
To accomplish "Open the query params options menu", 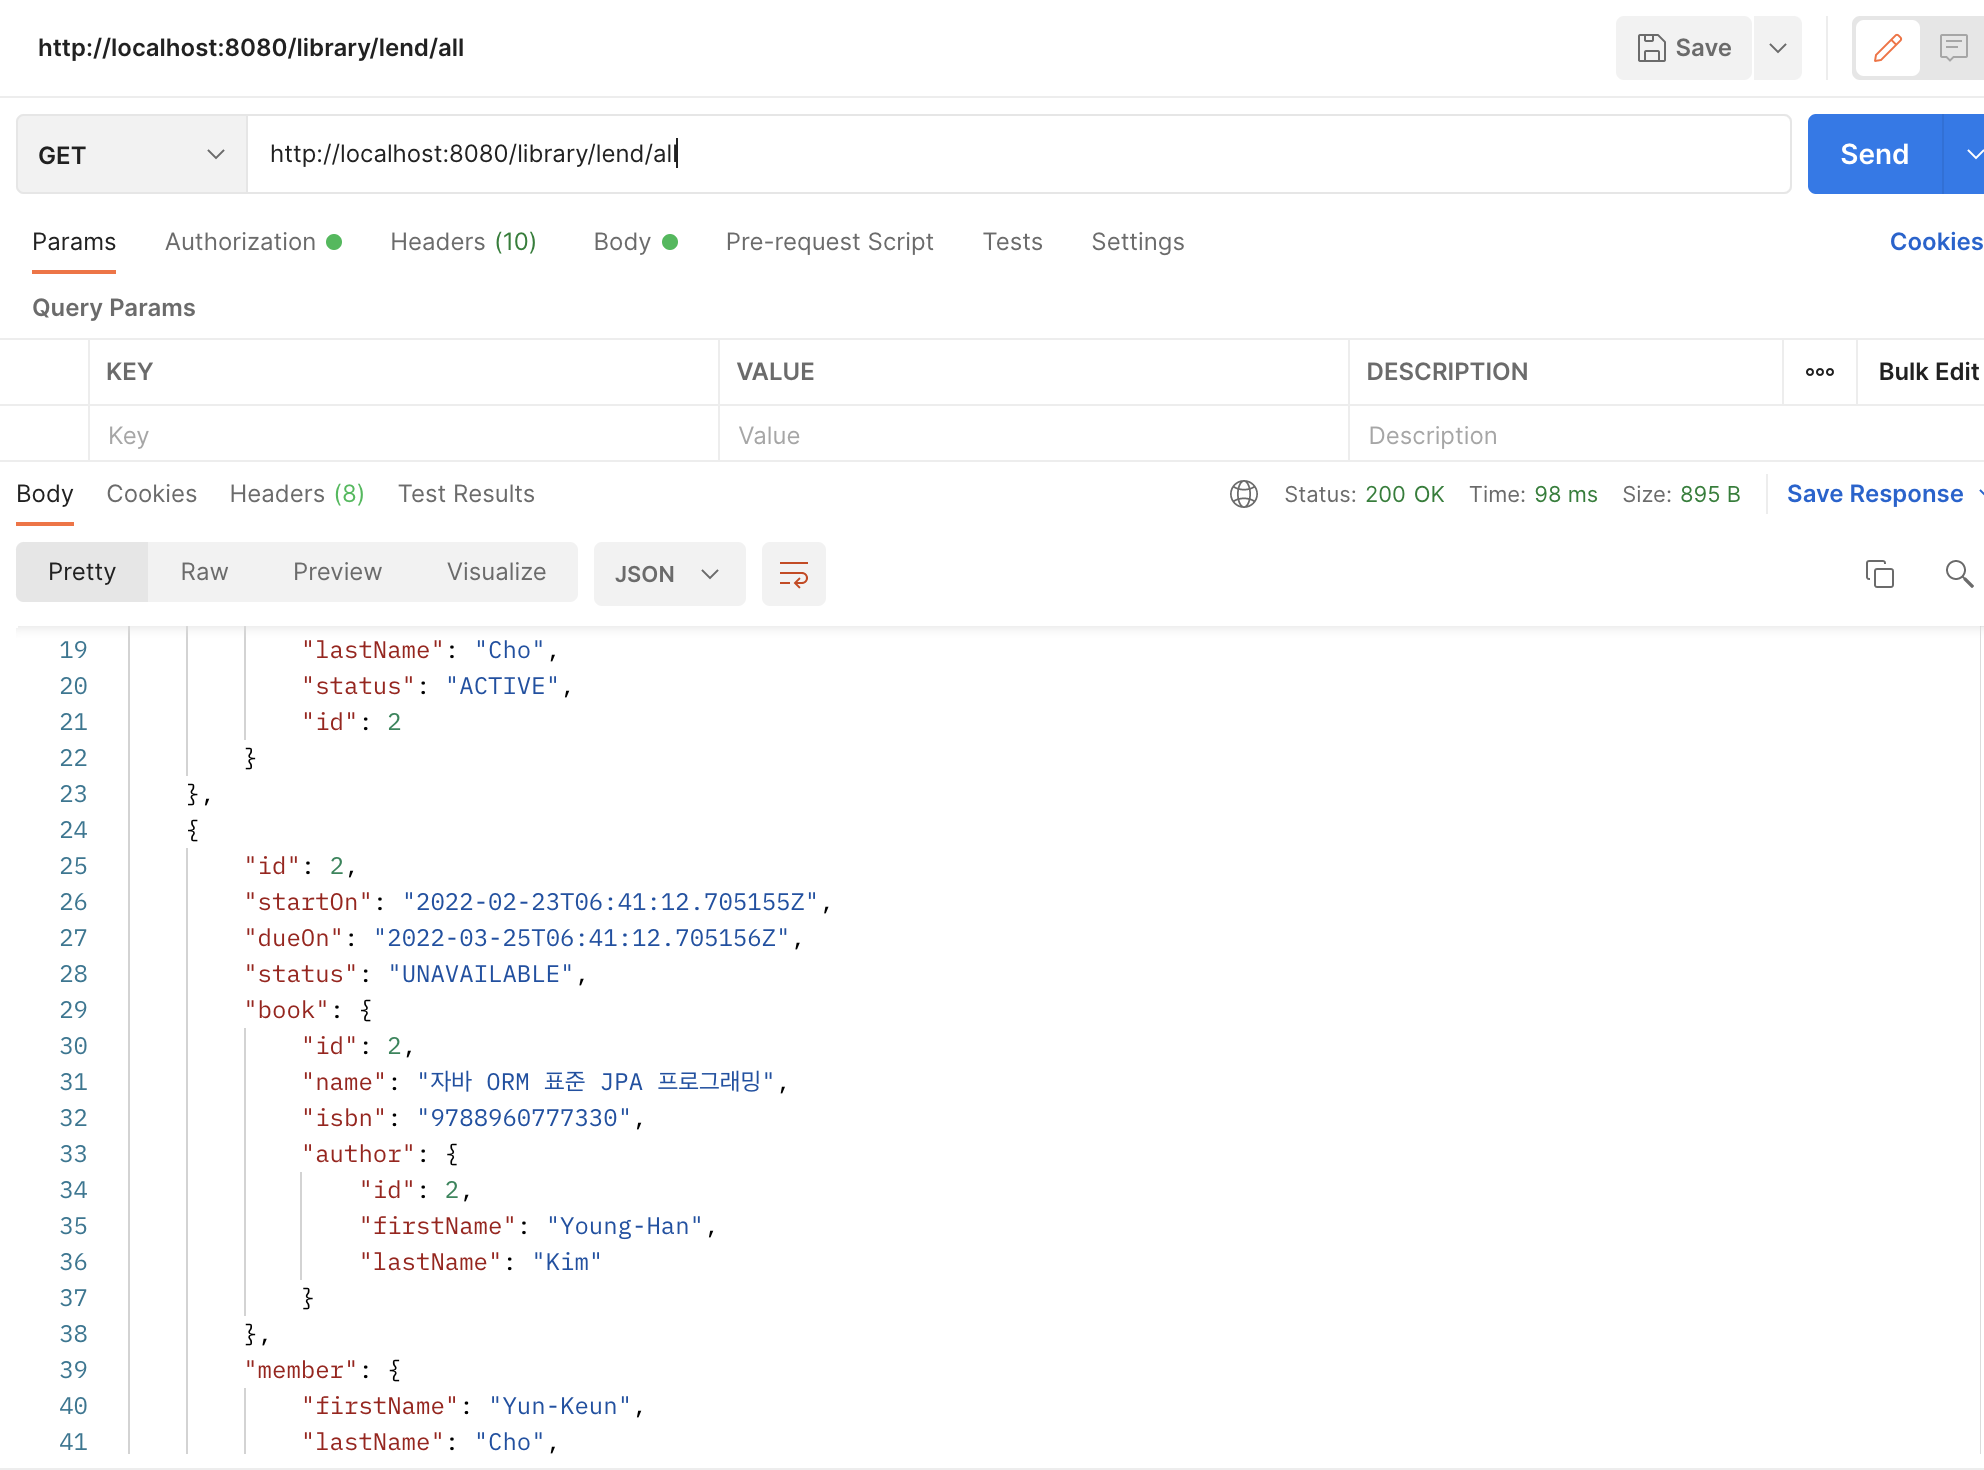I will tap(1819, 371).
